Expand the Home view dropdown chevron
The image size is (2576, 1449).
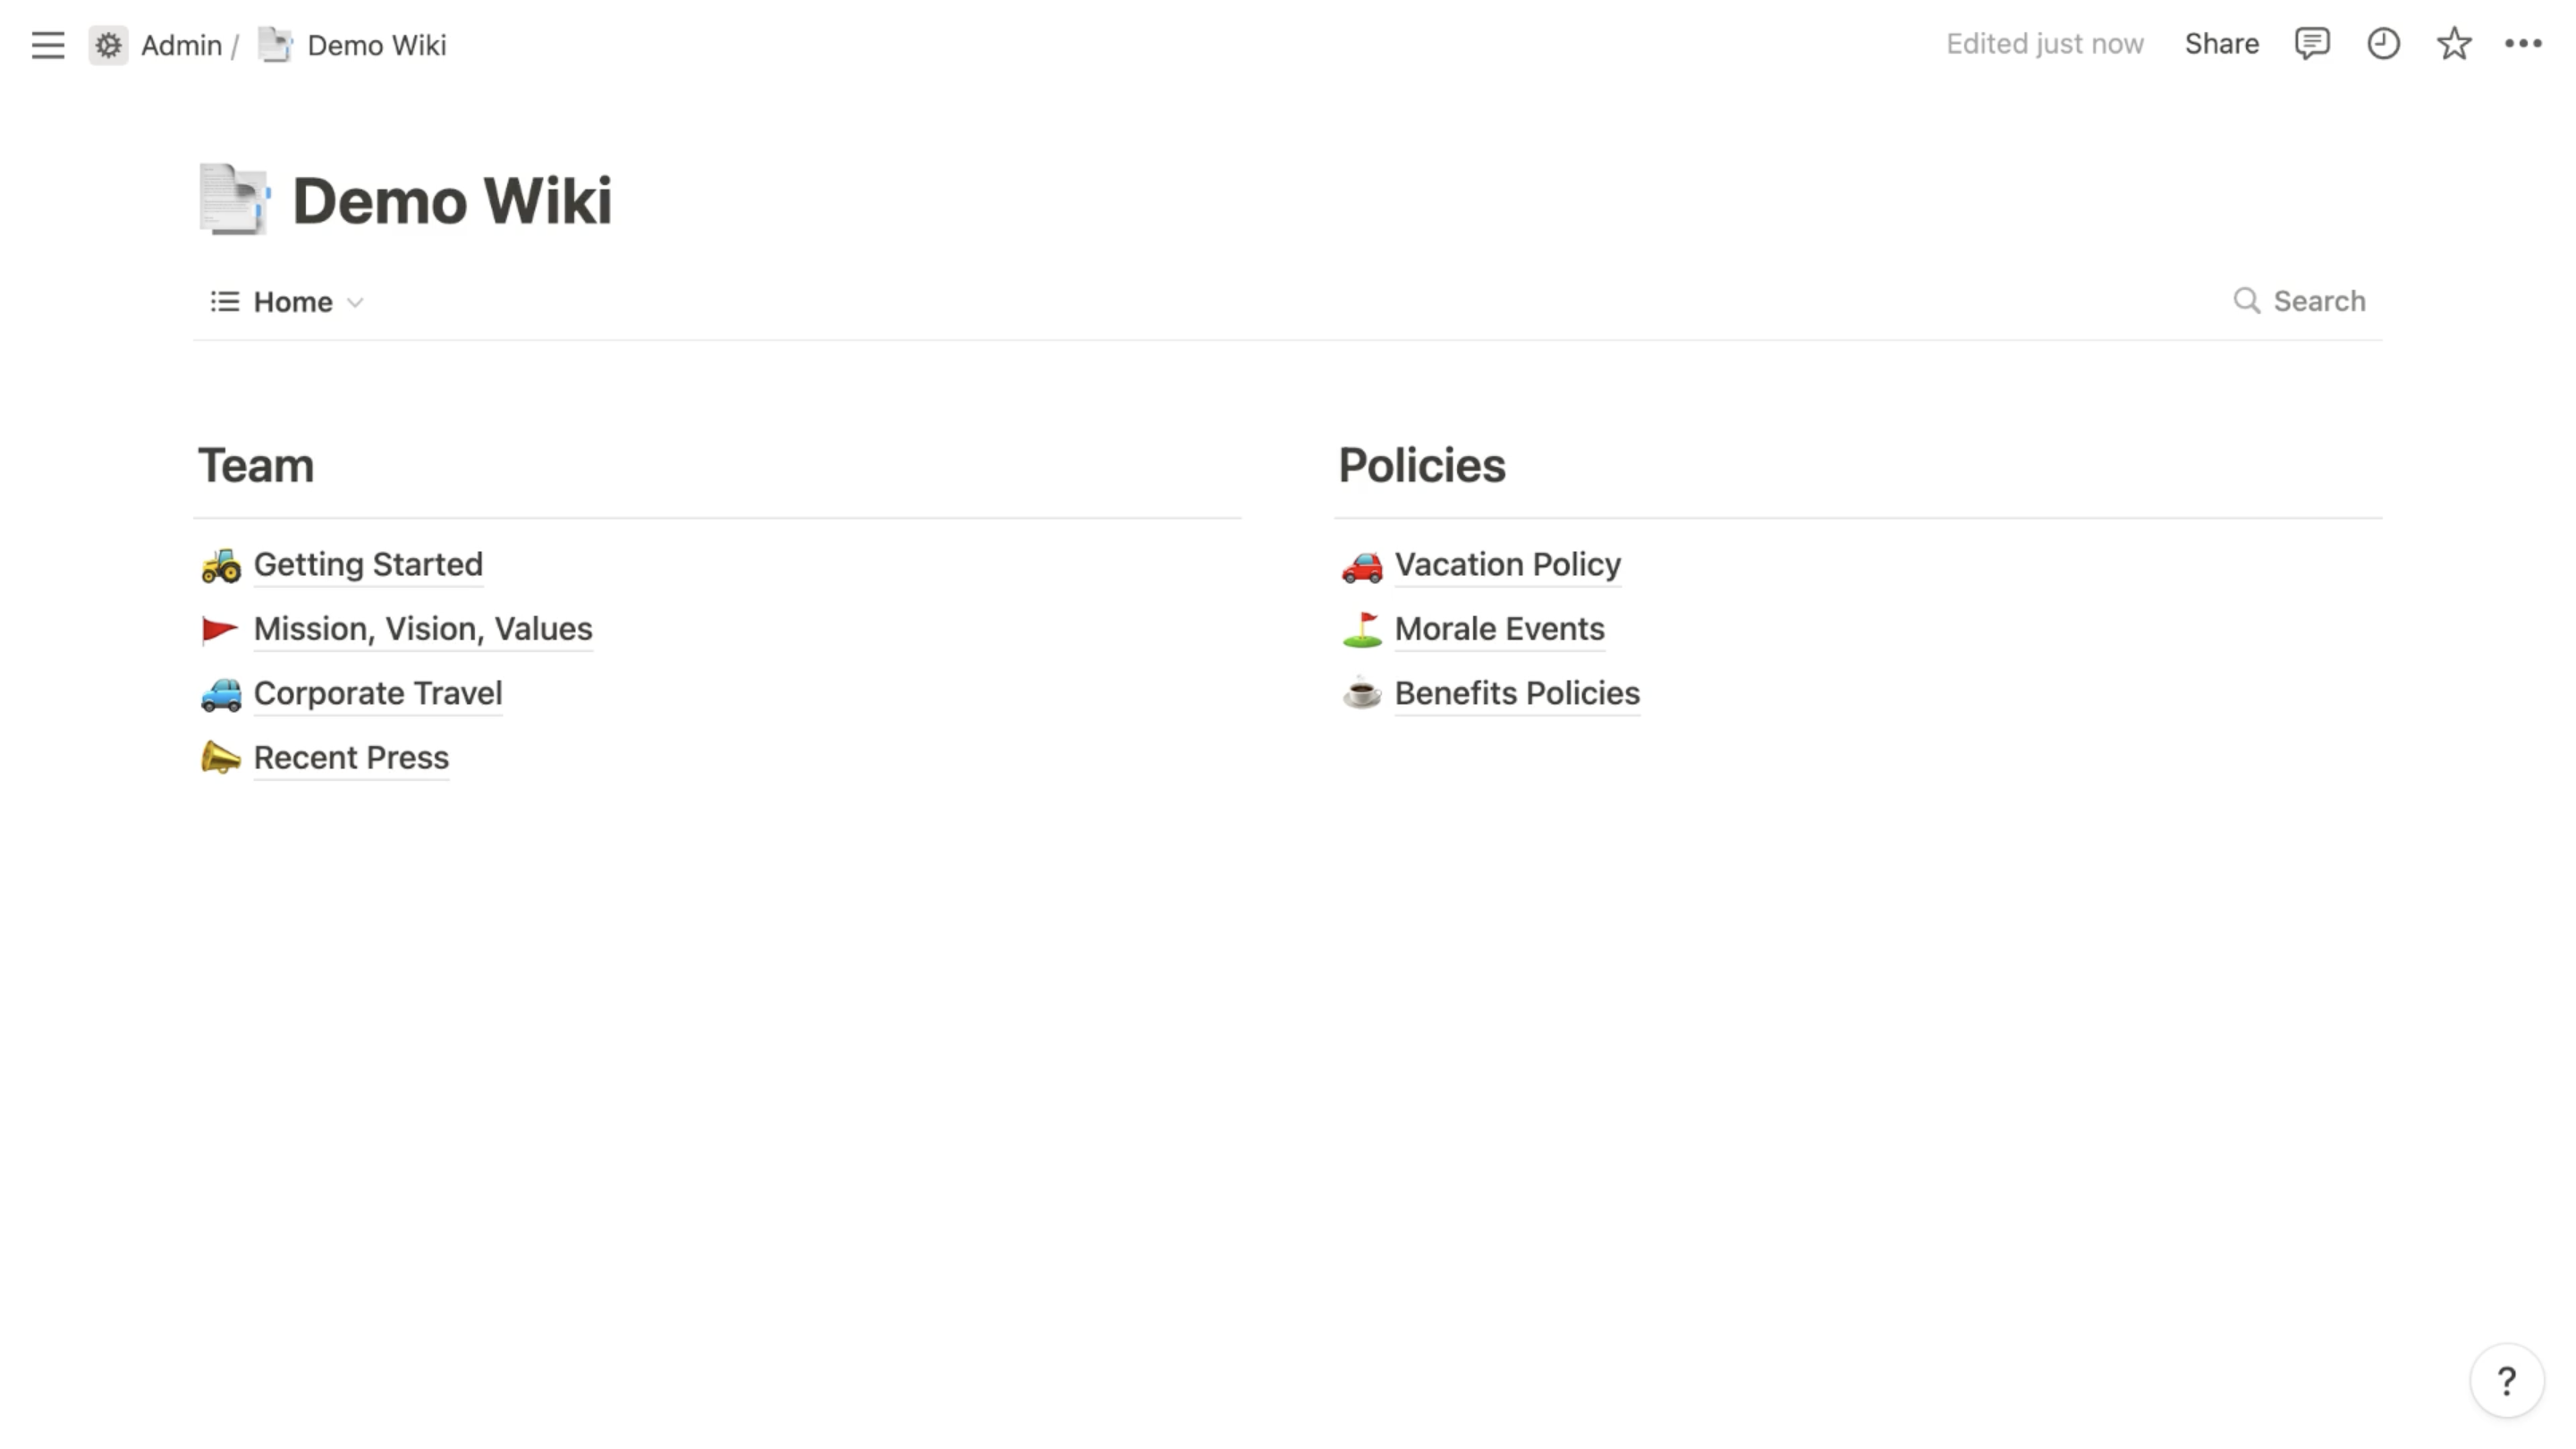[355, 303]
